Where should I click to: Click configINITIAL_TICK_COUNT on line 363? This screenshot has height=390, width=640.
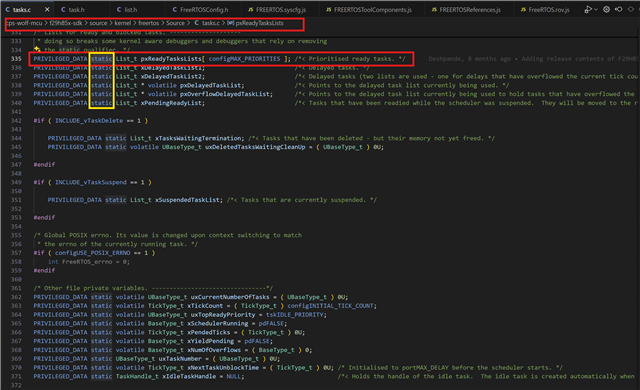point(330,306)
